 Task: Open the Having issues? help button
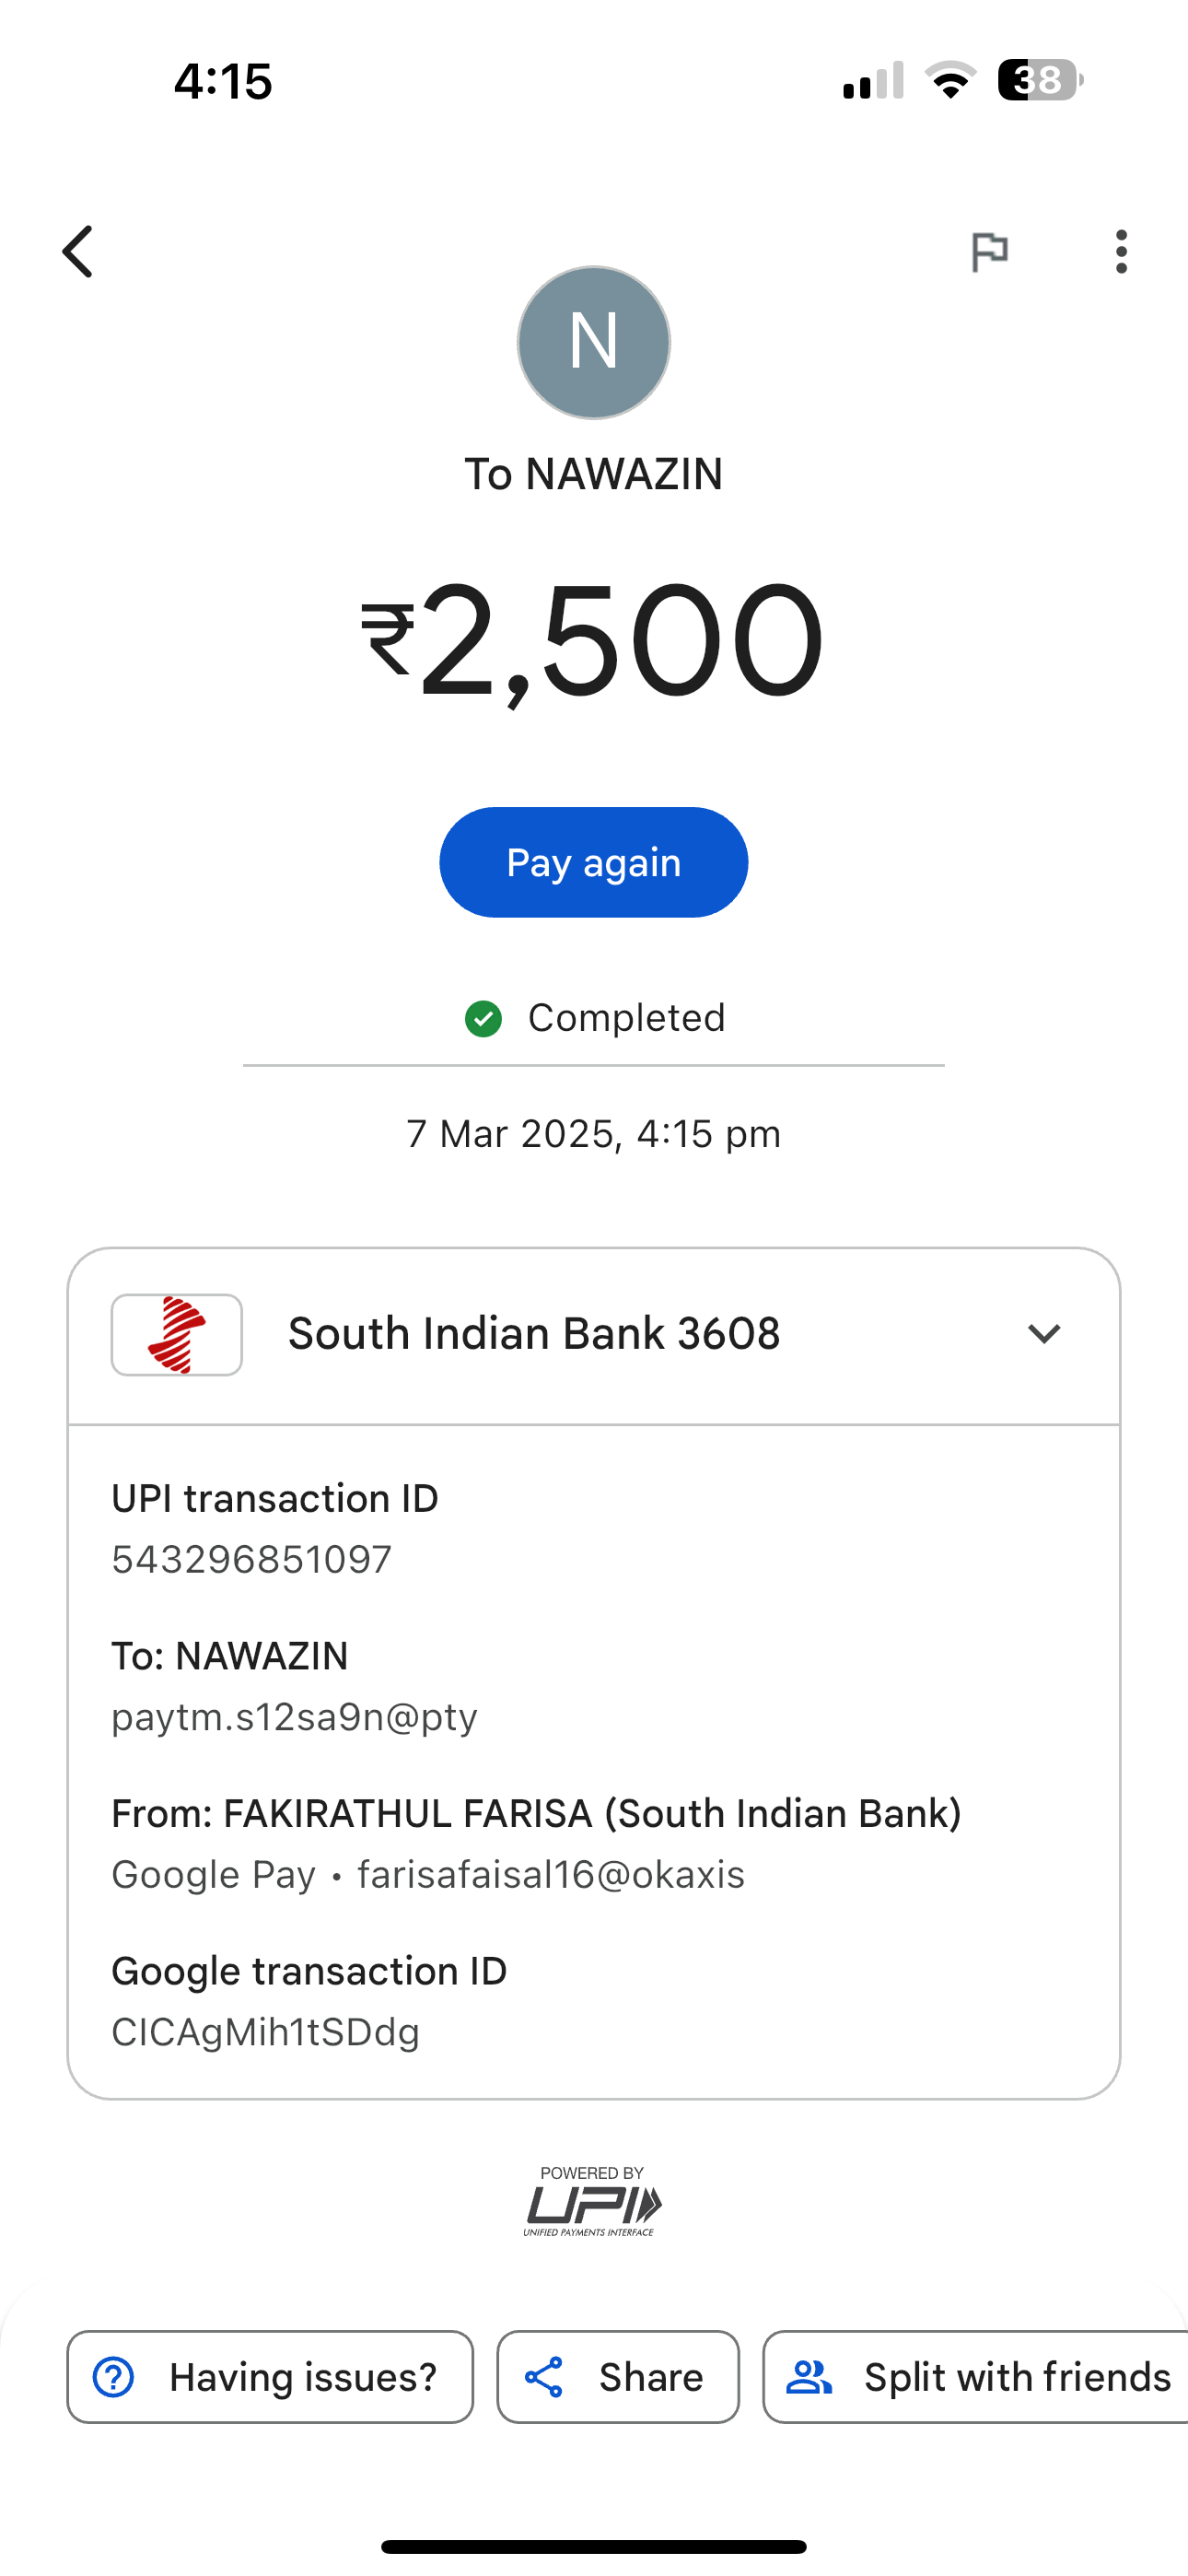[x=270, y=2377]
